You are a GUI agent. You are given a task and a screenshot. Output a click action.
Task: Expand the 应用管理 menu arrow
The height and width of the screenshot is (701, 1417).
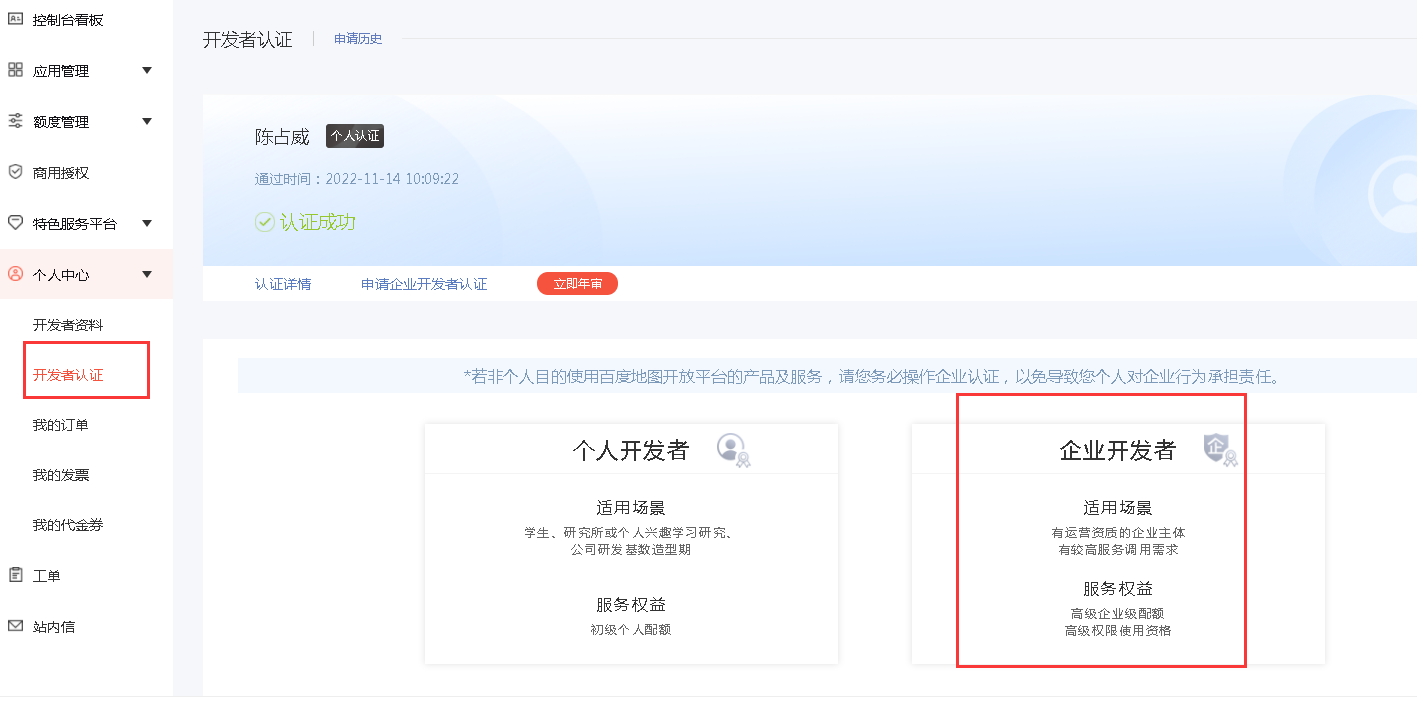pyautogui.click(x=147, y=70)
